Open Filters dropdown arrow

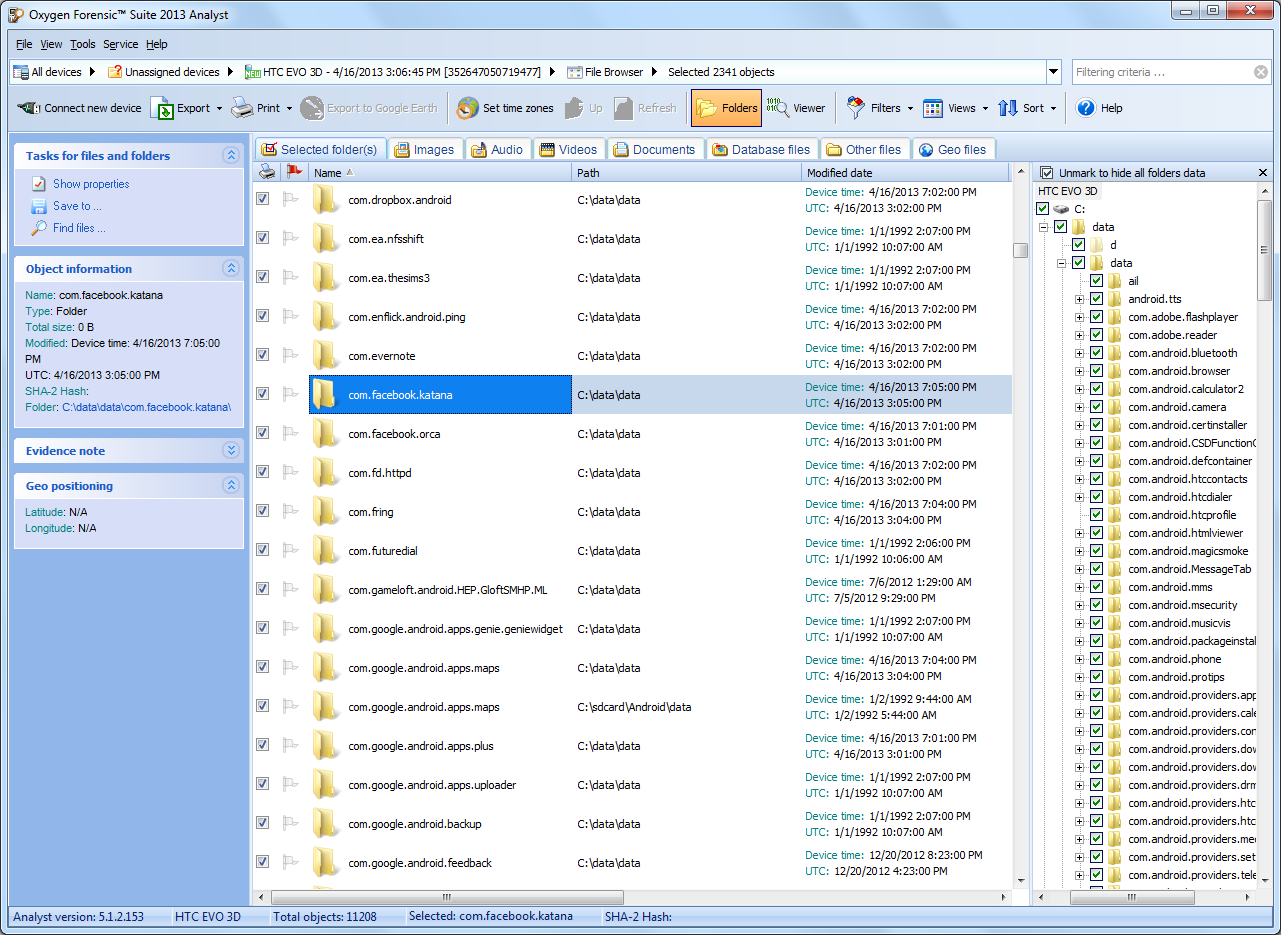pyautogui.click(x=911, y=108)
